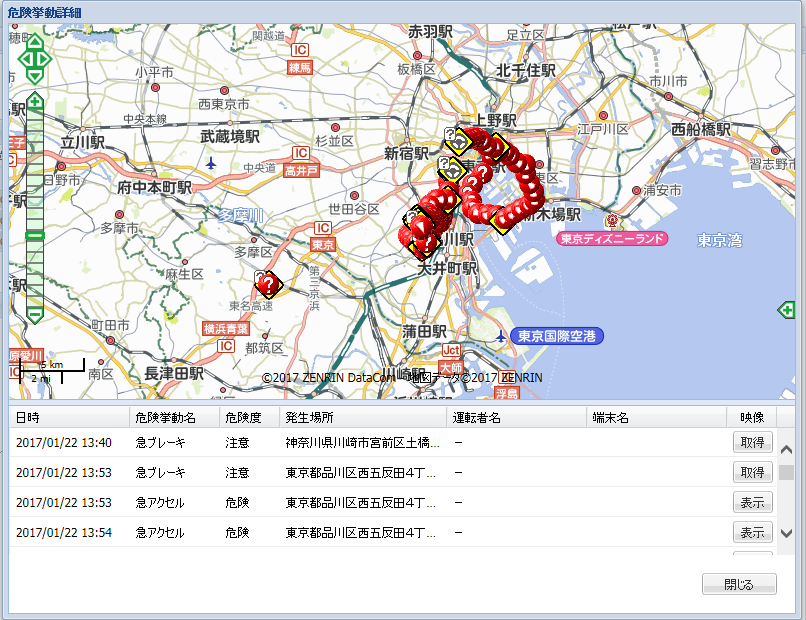Click 取得 for the 13:40 急ブレーキ row
Screen dimensions: 806x620
point(753,442)
